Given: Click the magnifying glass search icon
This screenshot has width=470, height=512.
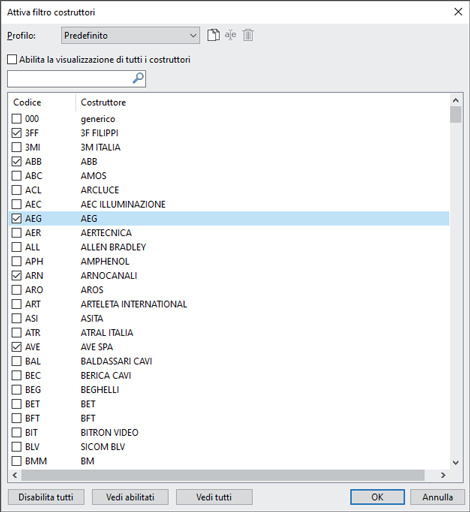Looking at the screenshot, I should [x=138, y=79].
